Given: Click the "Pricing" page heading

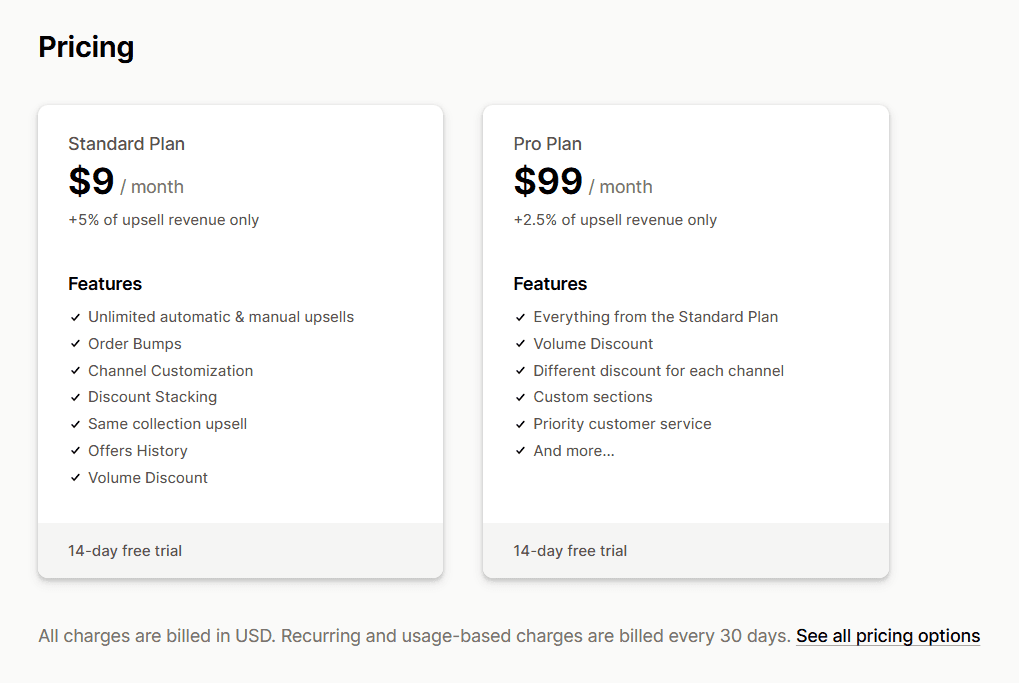Looking at the screenshot, I should point(85,47).
